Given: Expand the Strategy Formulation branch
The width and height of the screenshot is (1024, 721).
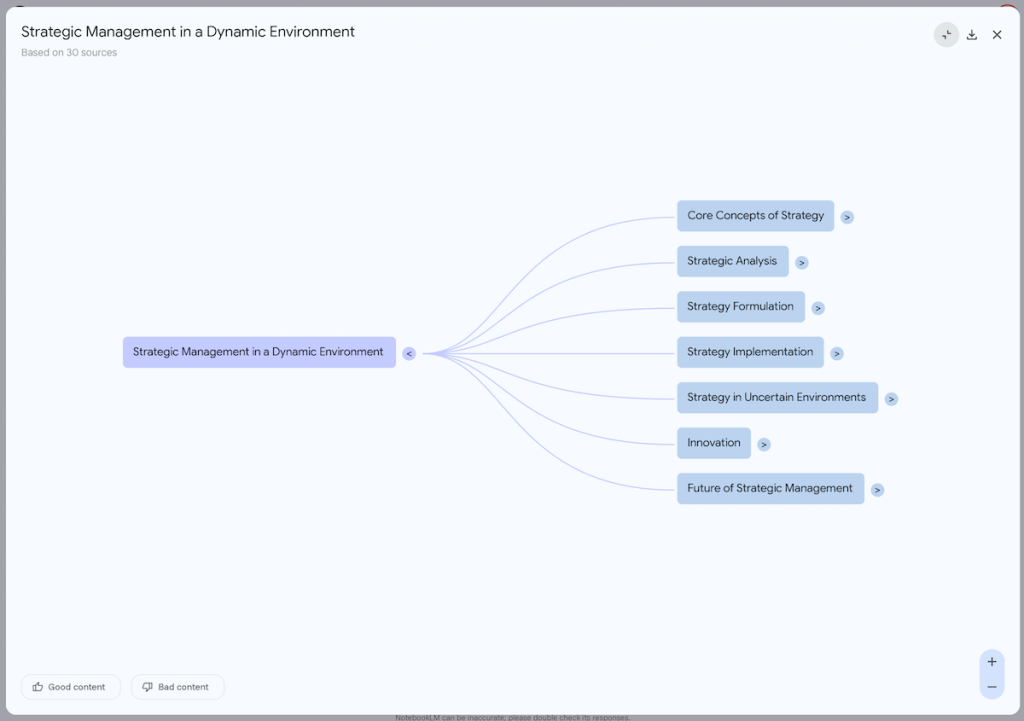Looking at the screenshot, I should point(818,308).
